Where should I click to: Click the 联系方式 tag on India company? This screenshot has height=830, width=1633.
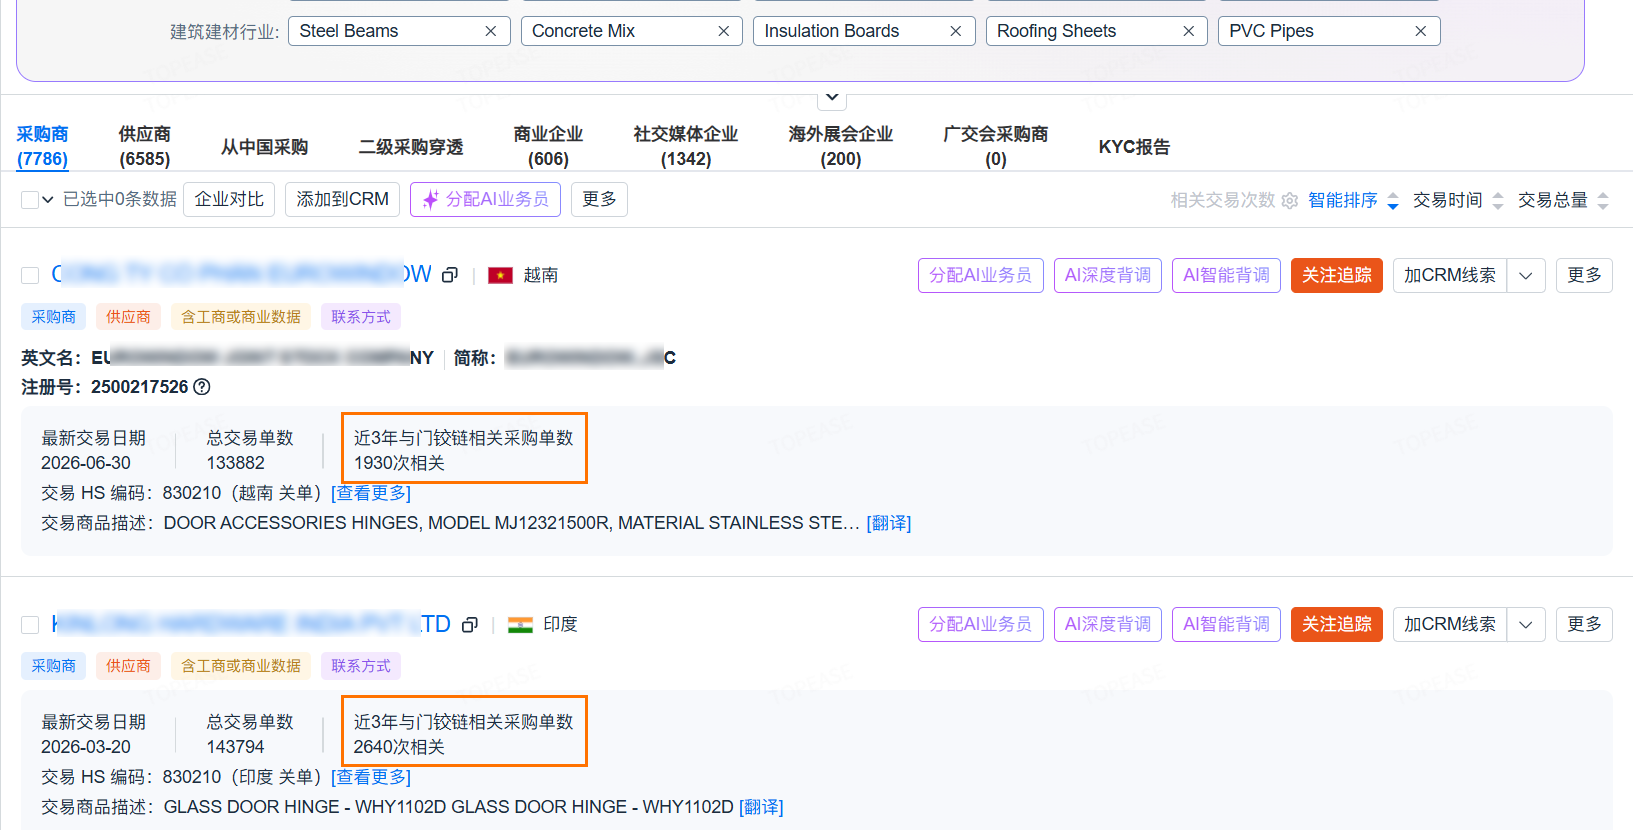click(x=361, y=666)
